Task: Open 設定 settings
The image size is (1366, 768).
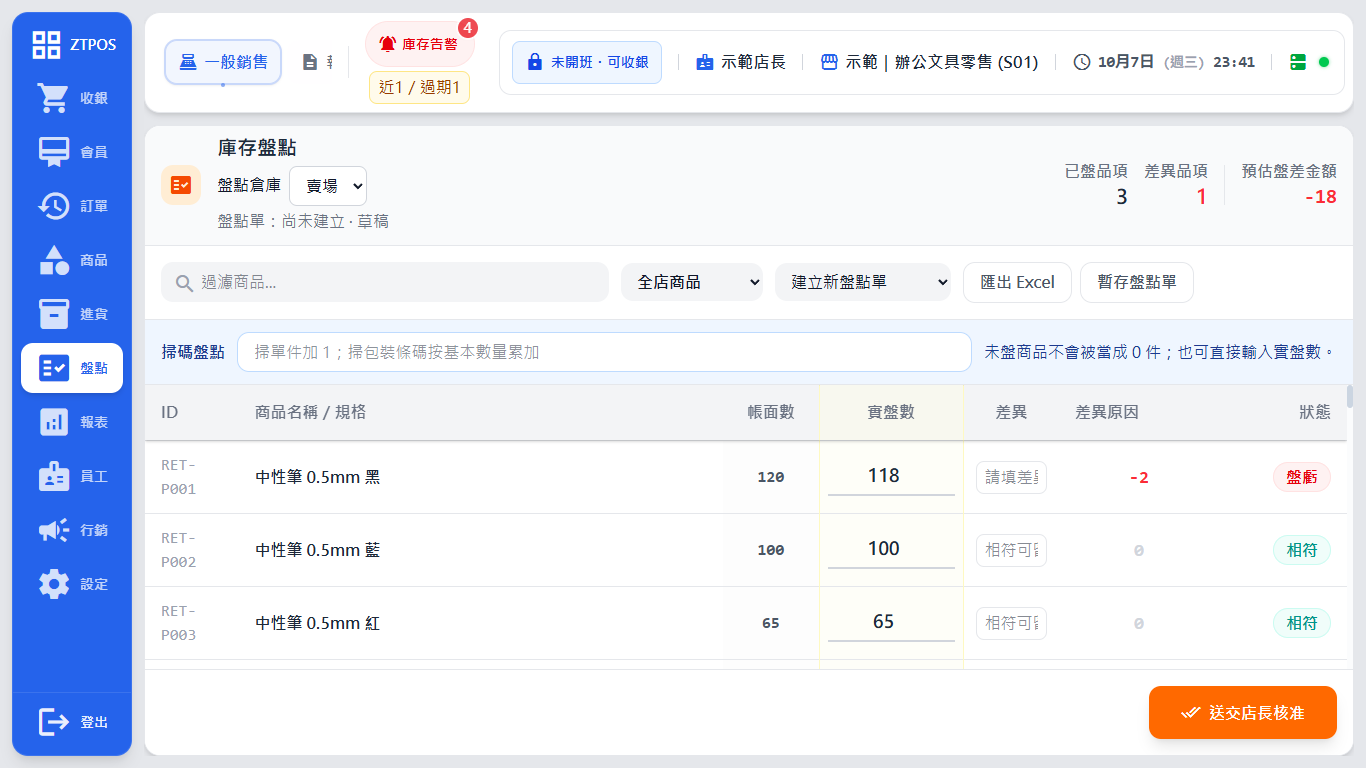Action: point(72,584)
